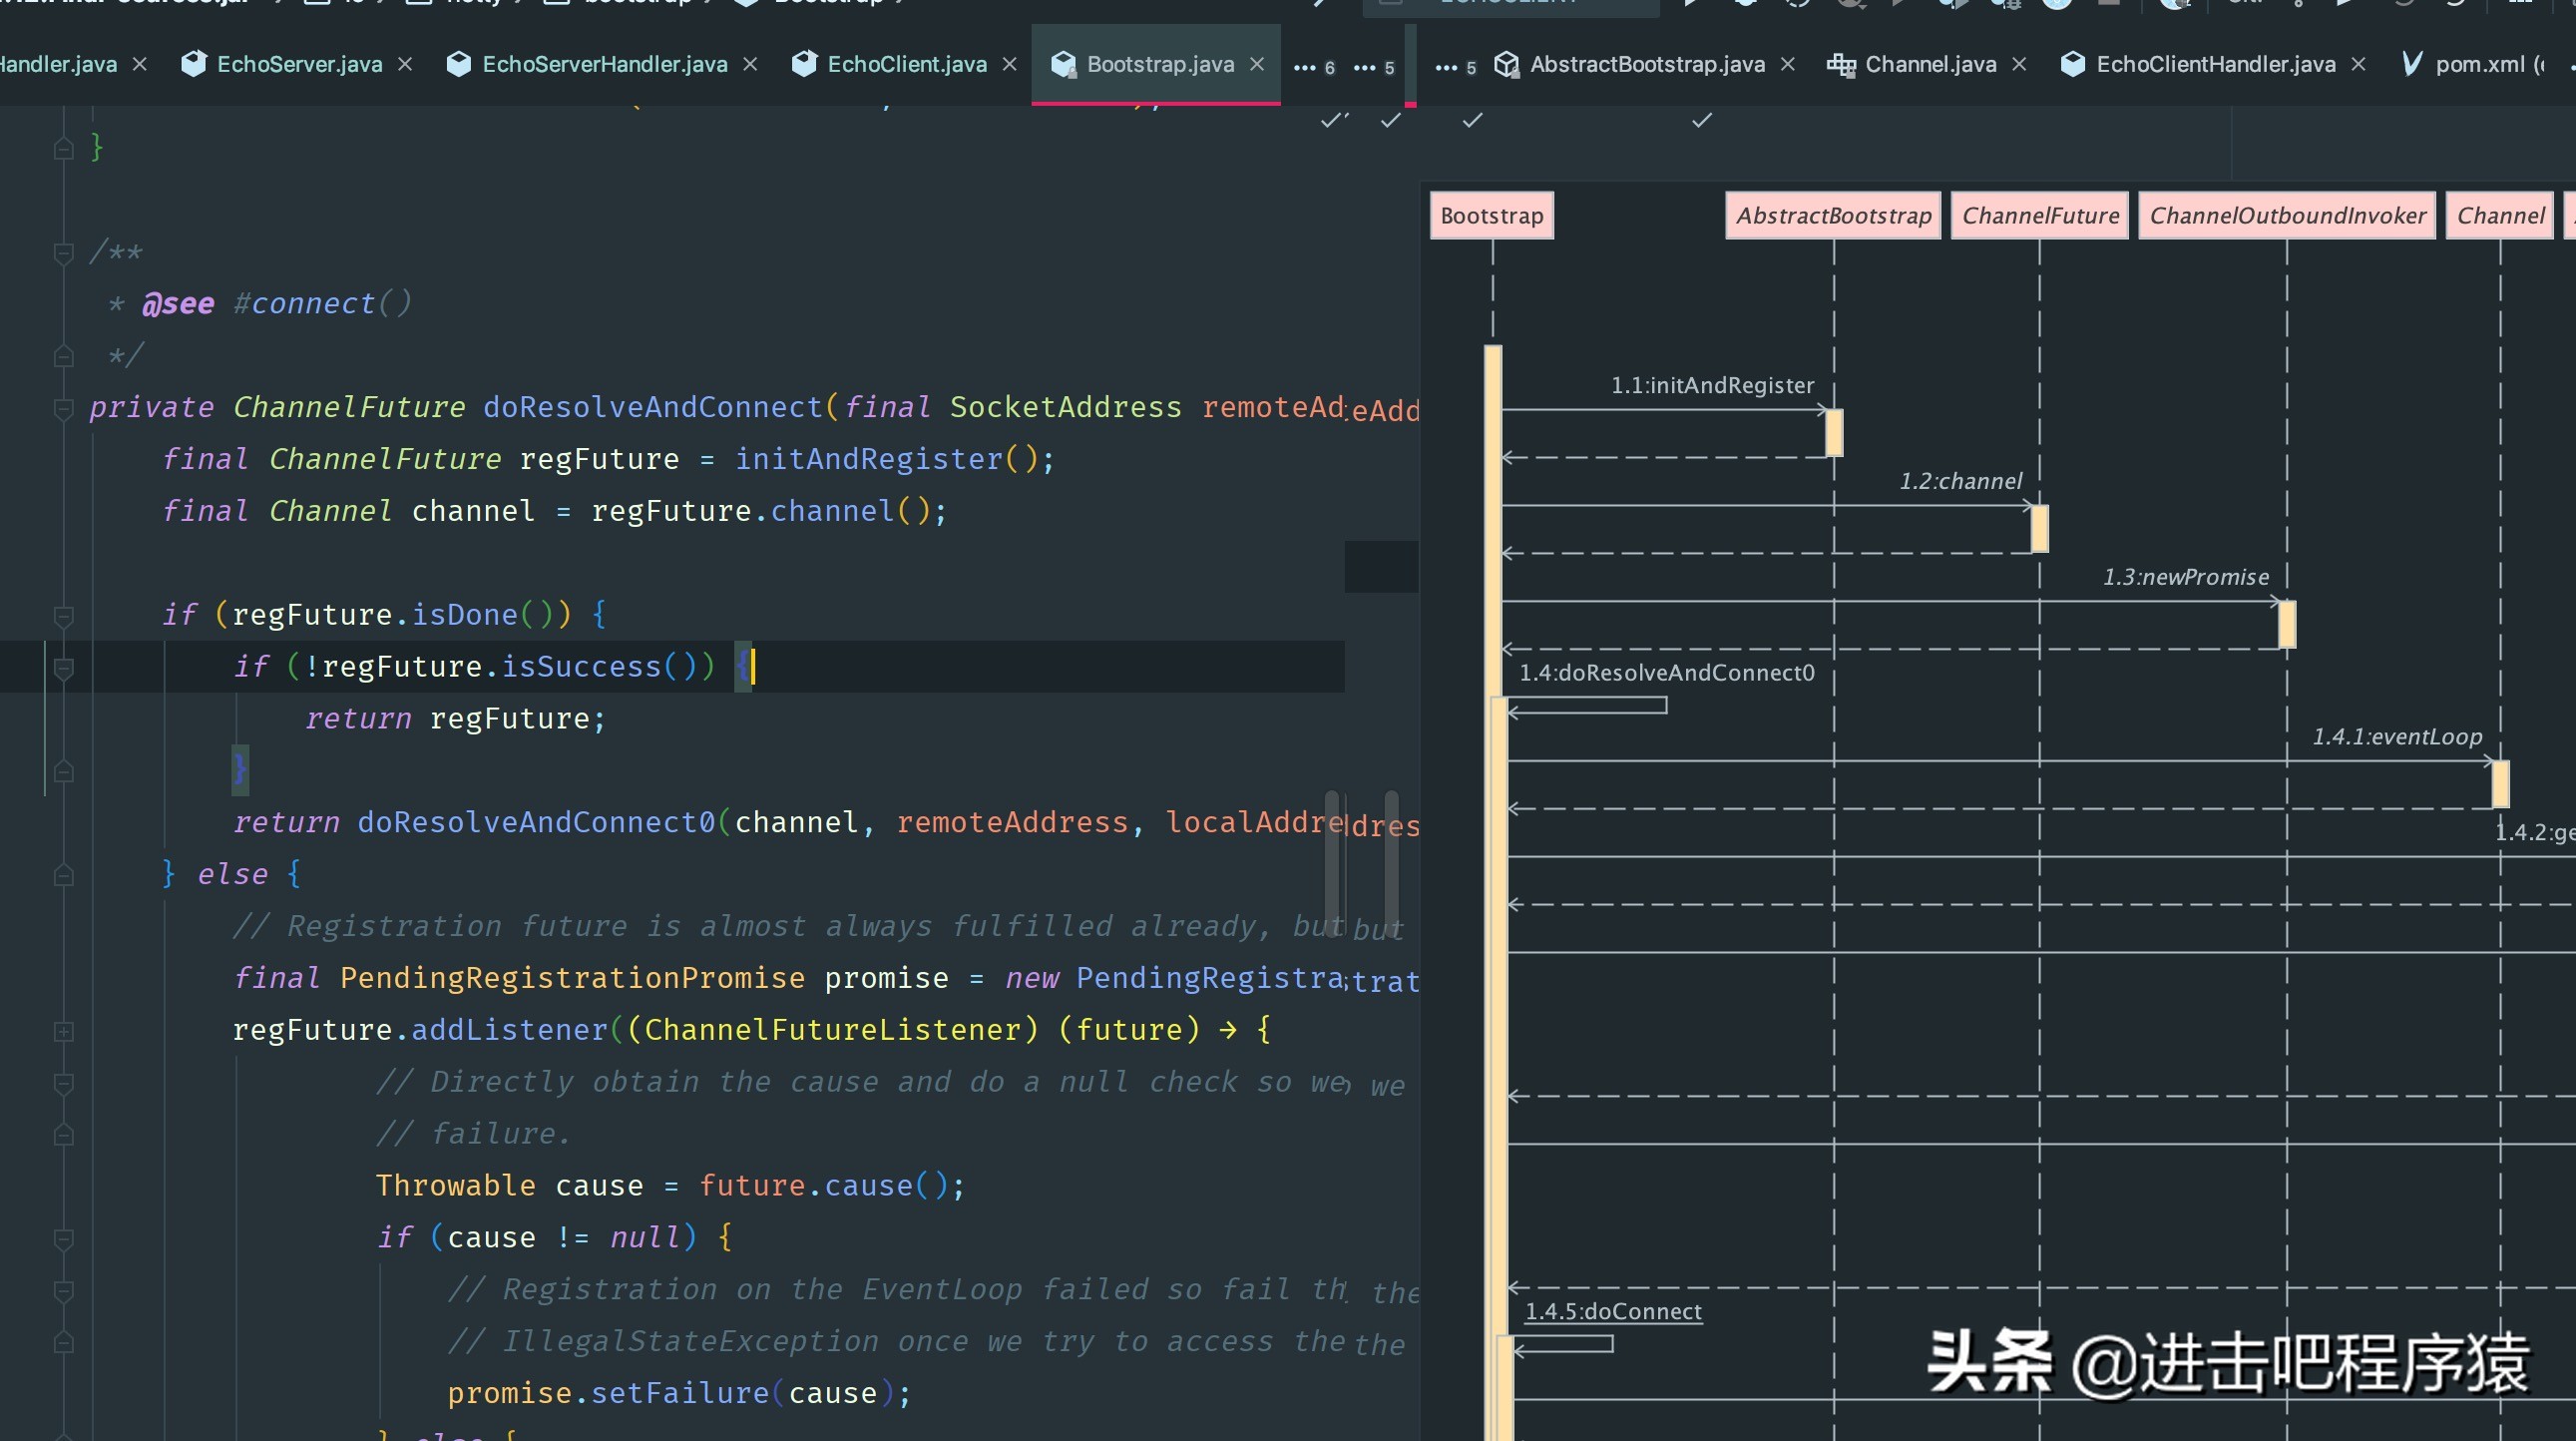Click the EchoServerHandler.java class file icon
Viewport: 2576px width, 1441px height.
tap(459, 64)
